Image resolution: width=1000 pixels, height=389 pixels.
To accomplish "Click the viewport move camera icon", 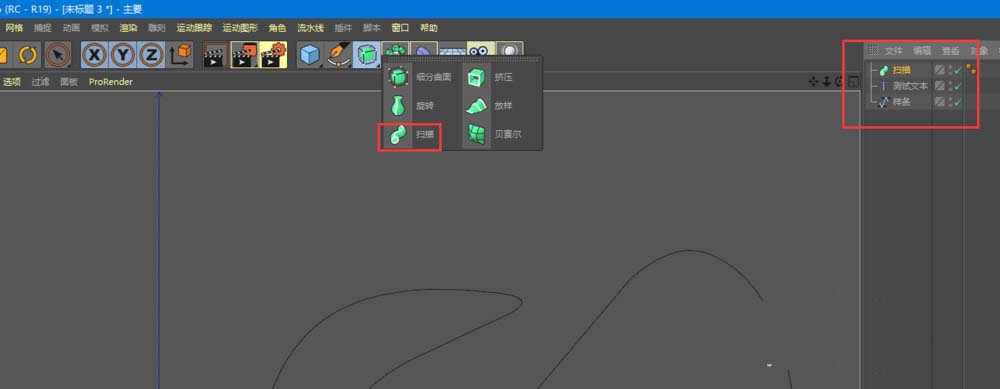I will click(x=814, y=81).
